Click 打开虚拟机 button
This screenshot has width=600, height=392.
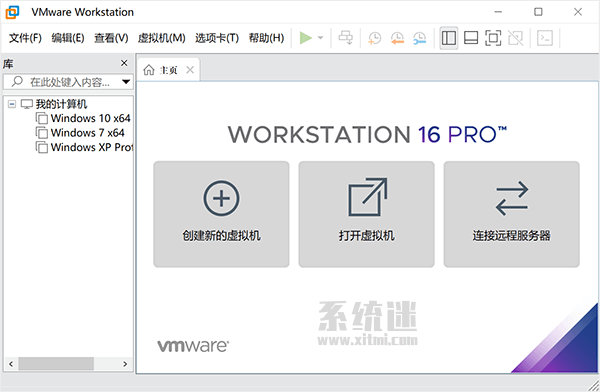[x=367, y=214]
